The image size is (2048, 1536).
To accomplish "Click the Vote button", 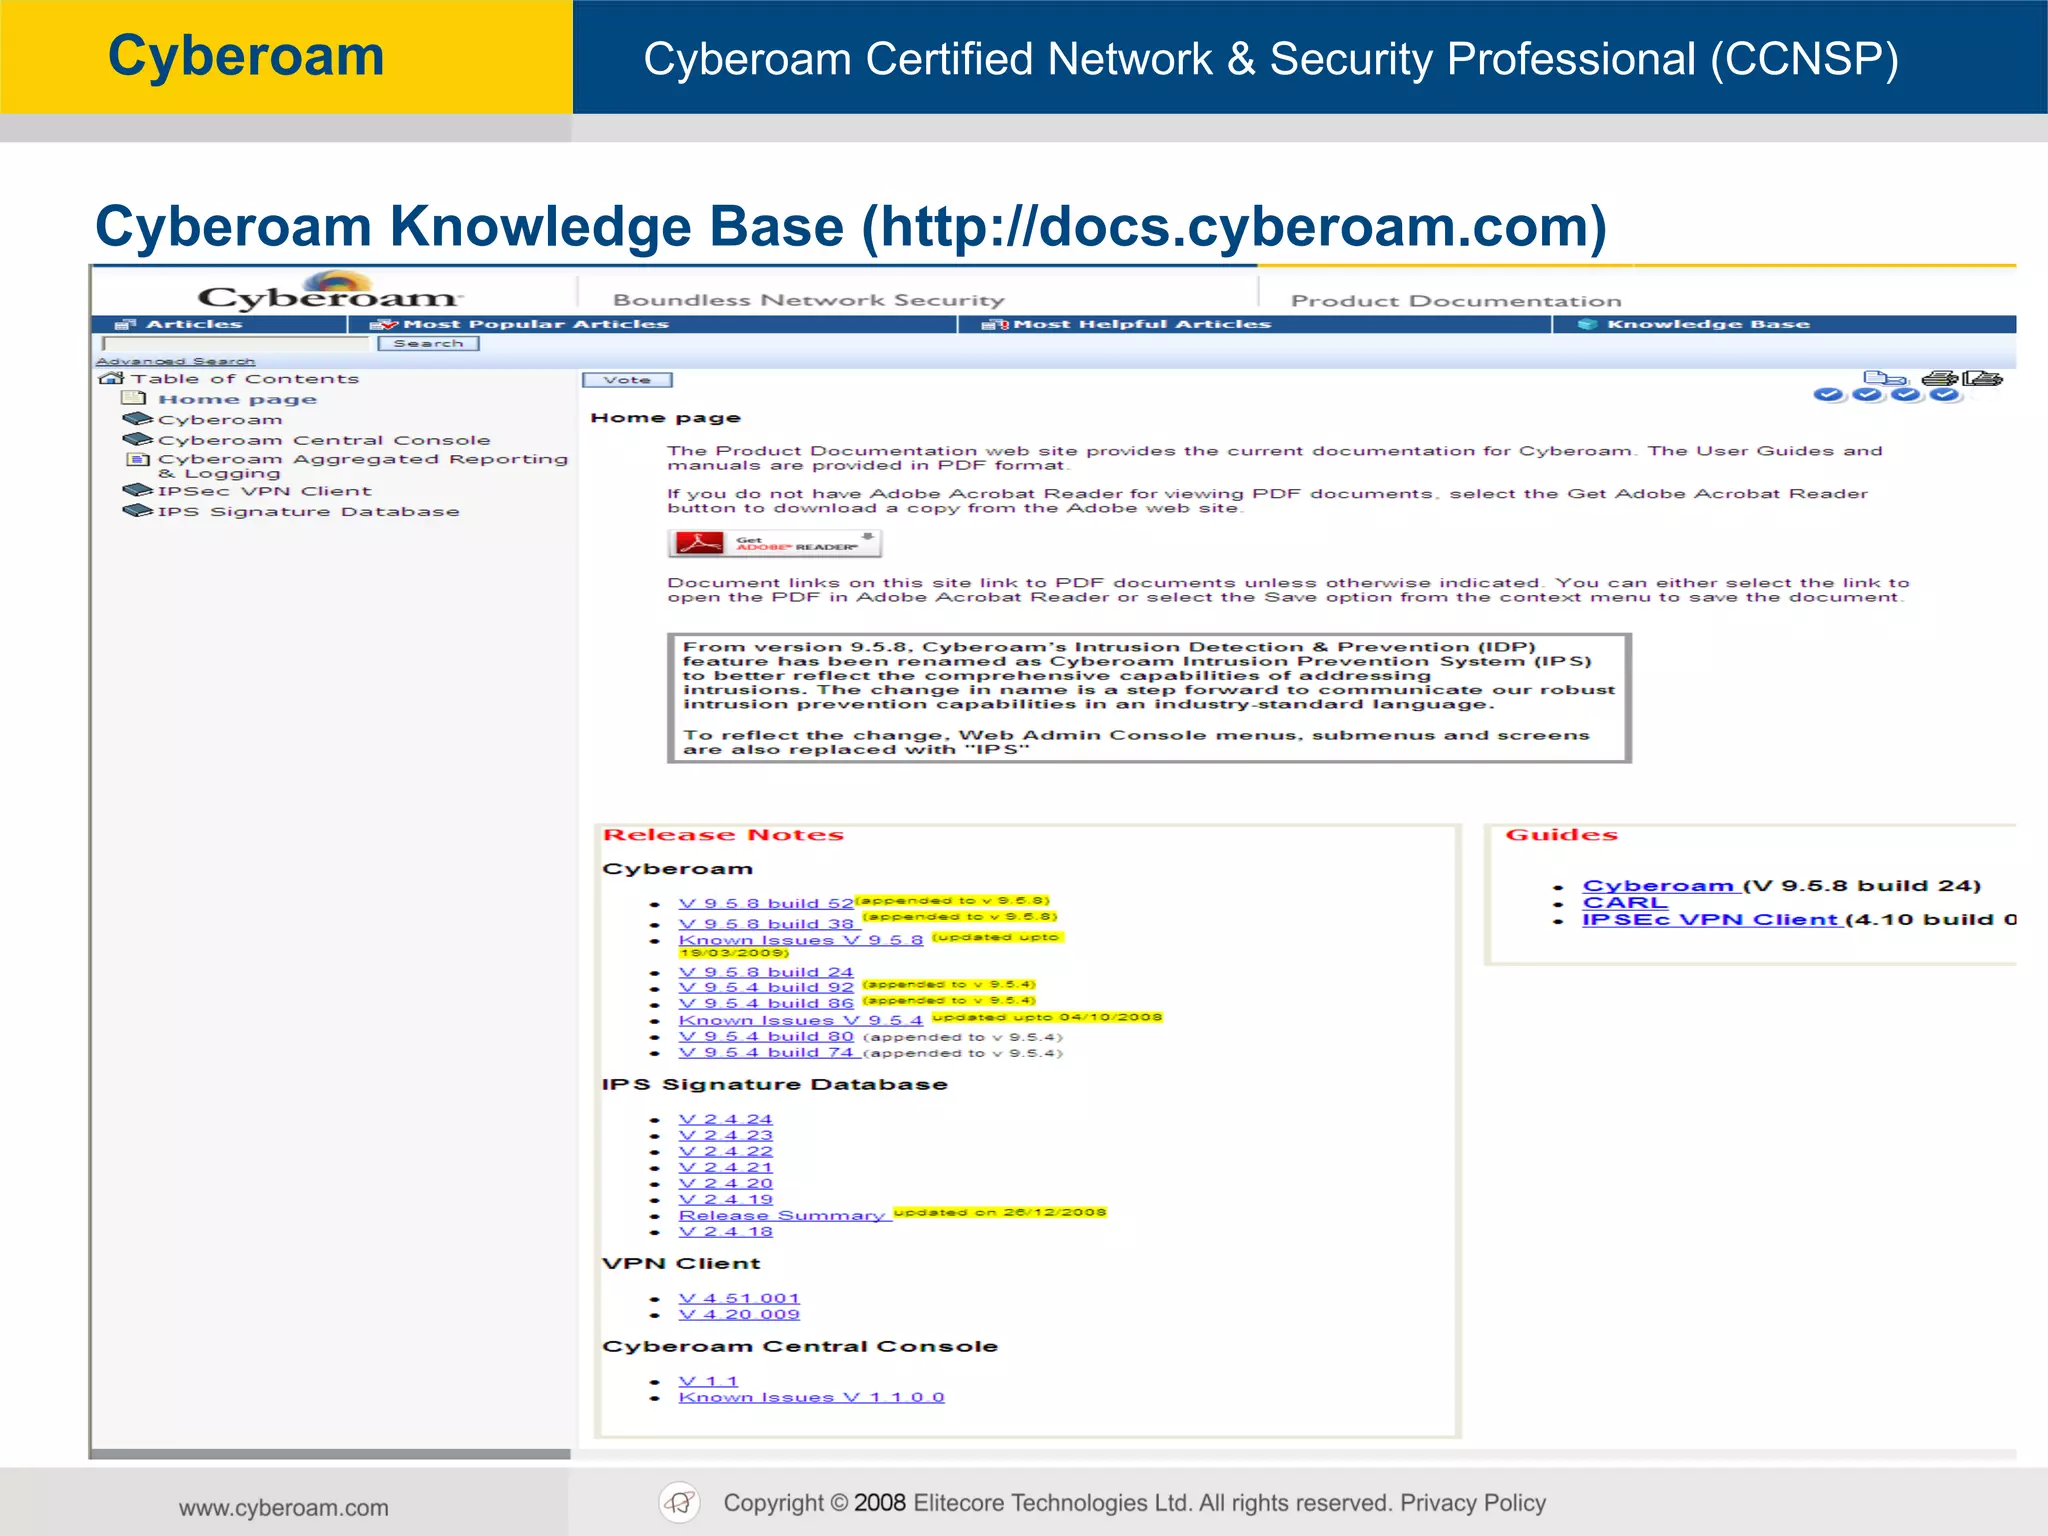I will tap(627, 380).
